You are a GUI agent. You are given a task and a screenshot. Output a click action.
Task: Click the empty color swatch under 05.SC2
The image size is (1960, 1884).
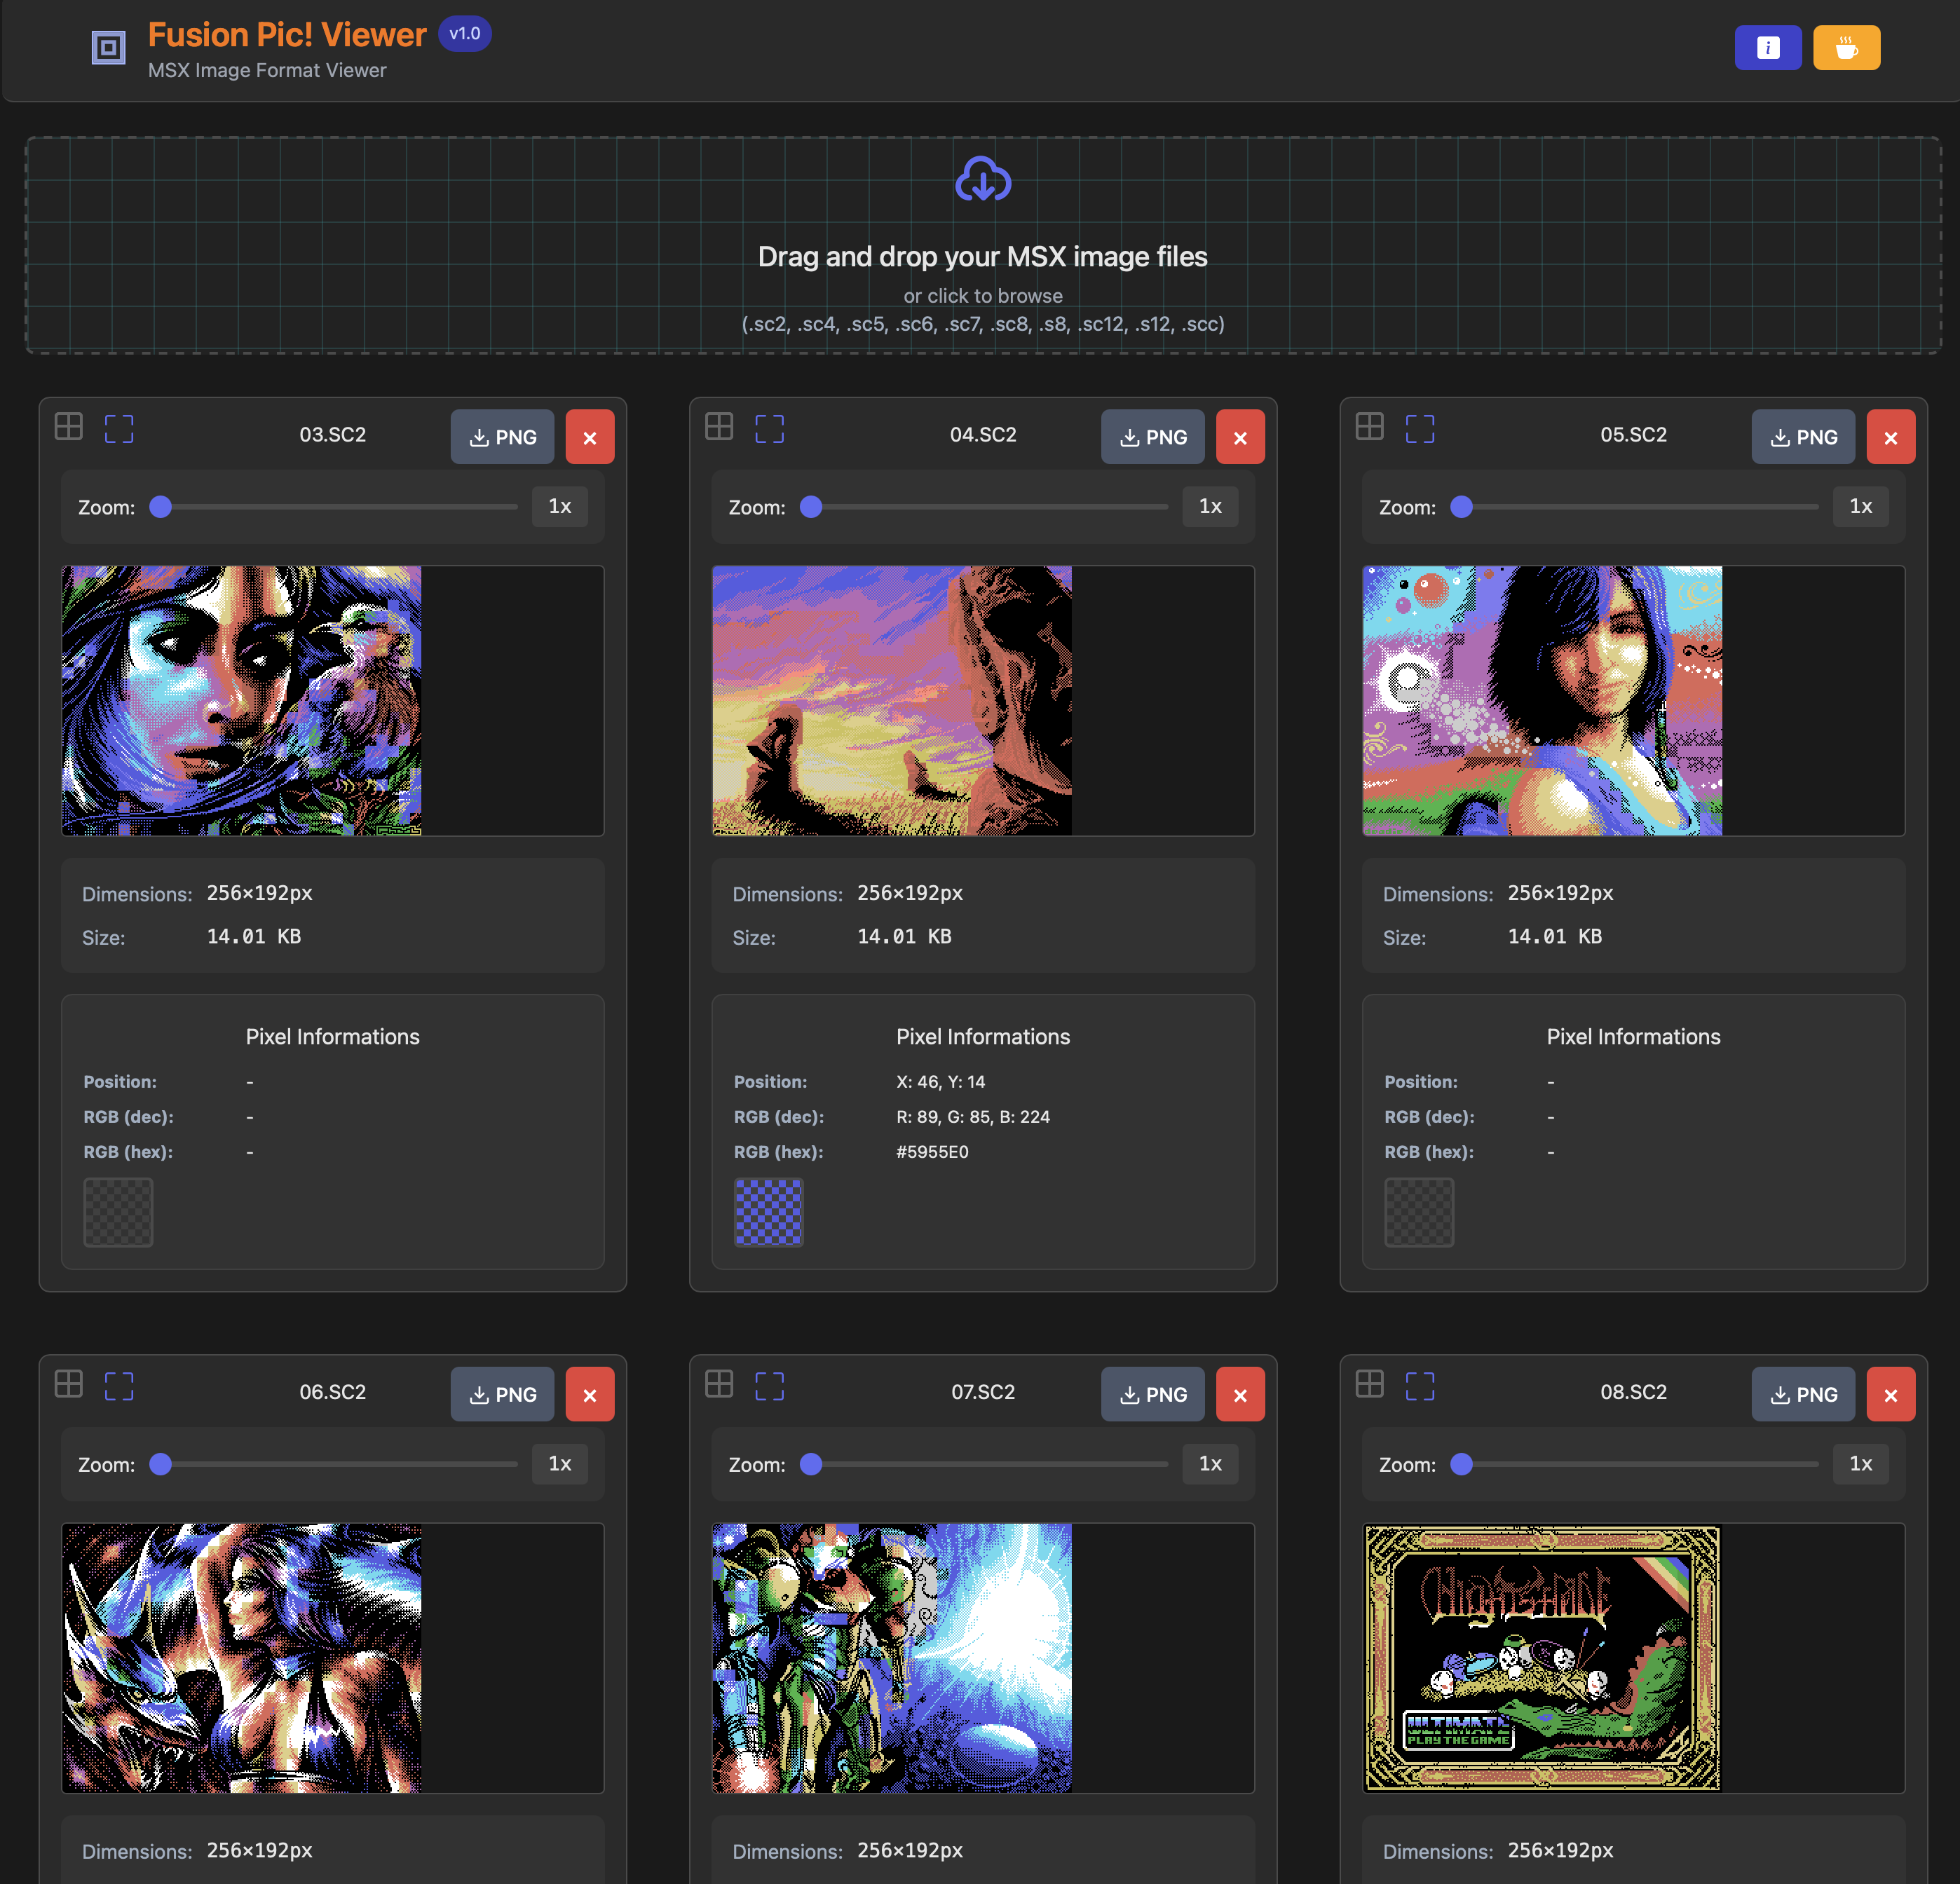[1418, 1212]
